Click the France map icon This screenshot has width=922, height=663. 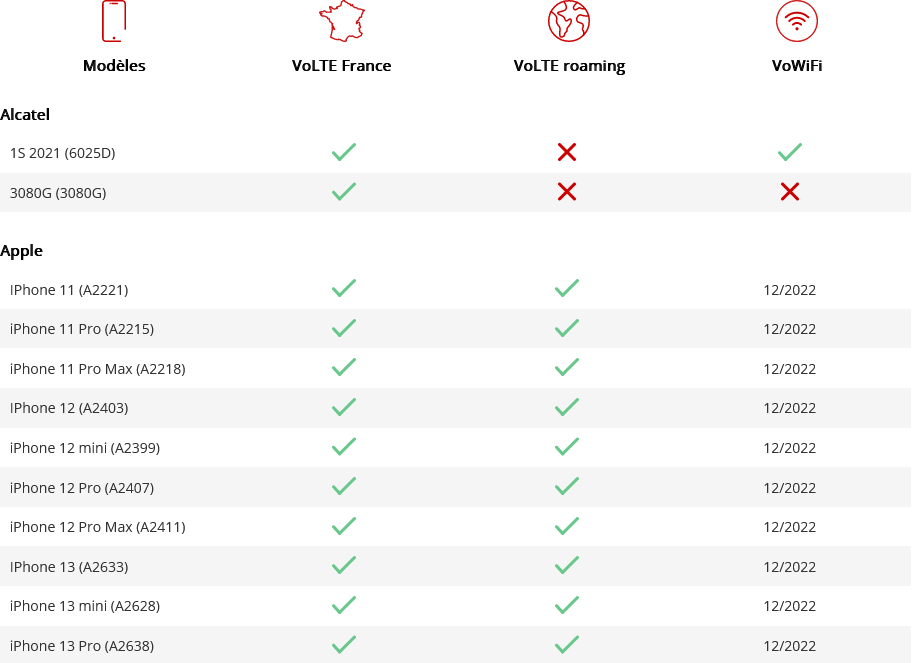(341, 21)
